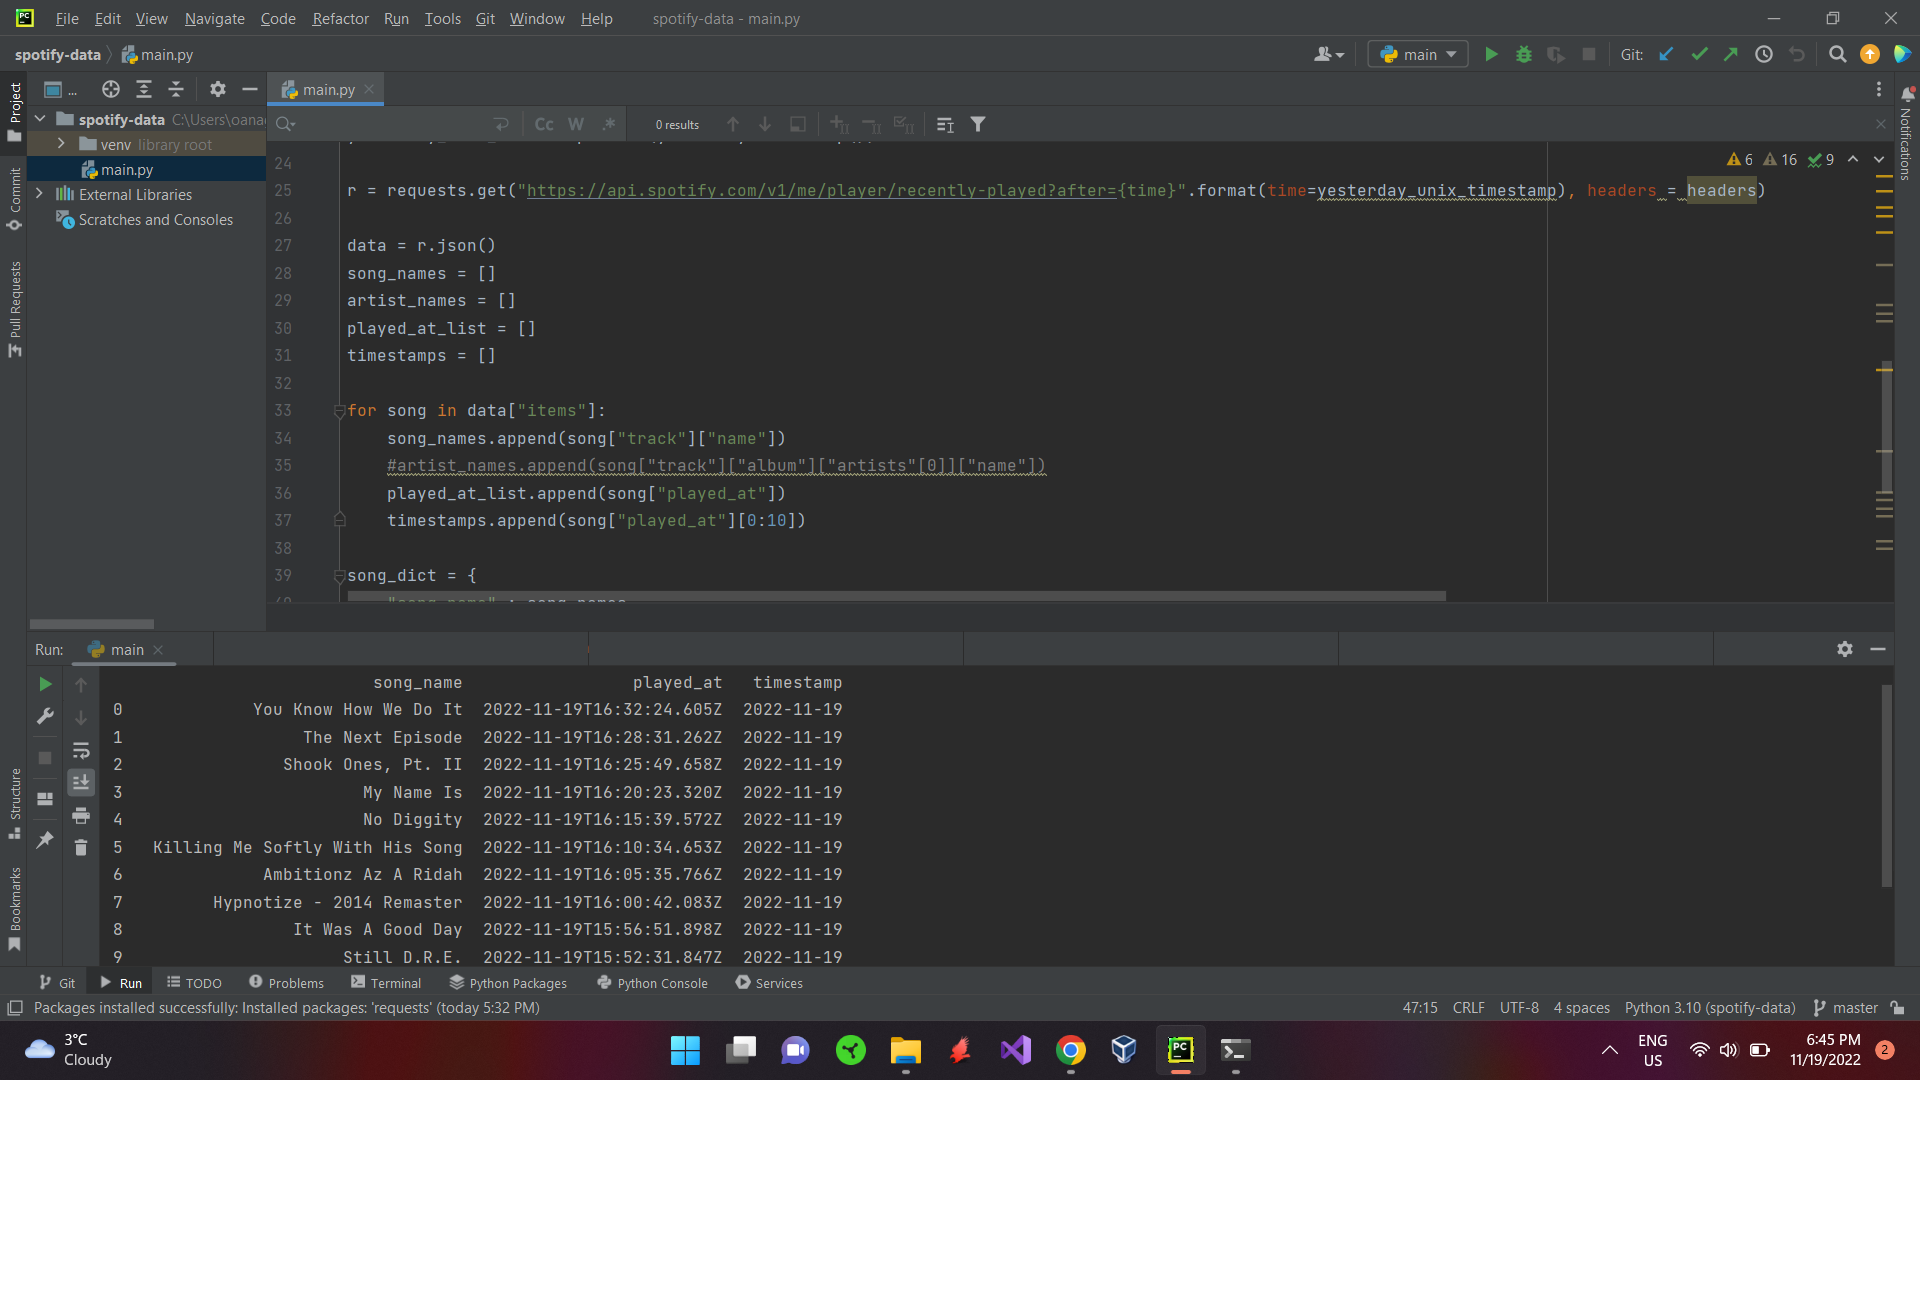
Task: Clear the console using the trash icon
Action: (x=81, y=847)
